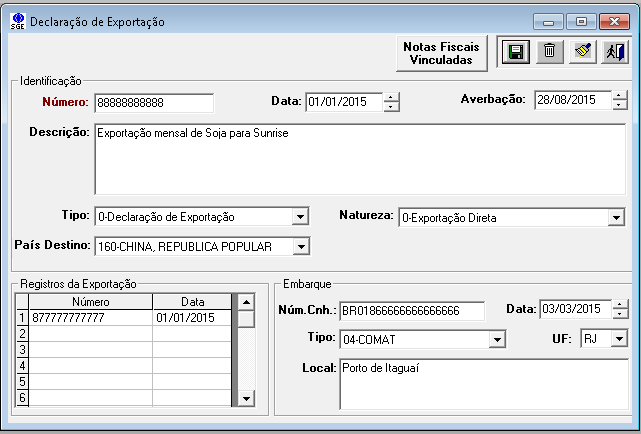Expand the UF state dropdown

[x=619, y=340]
